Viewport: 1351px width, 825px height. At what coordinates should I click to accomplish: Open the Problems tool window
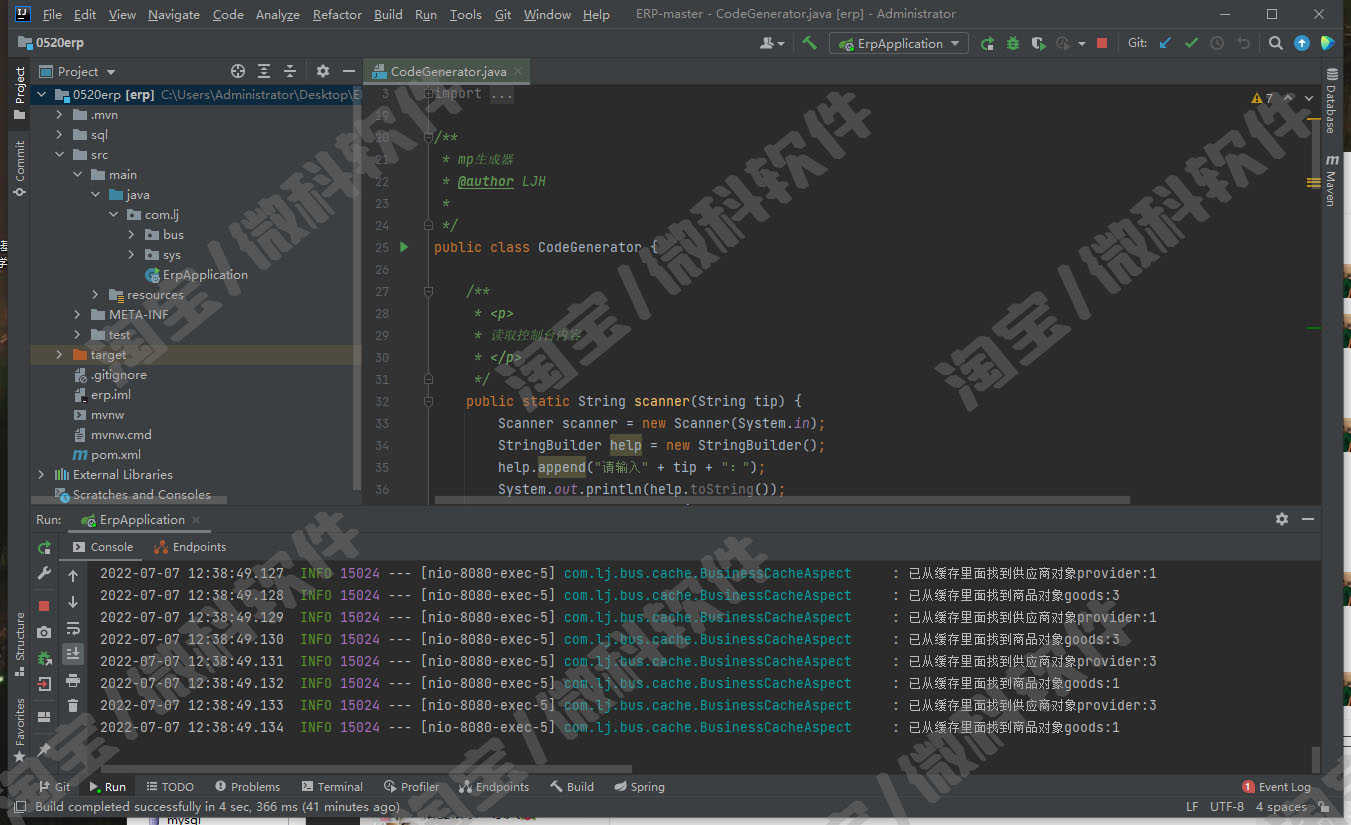(x=247, y=787)
